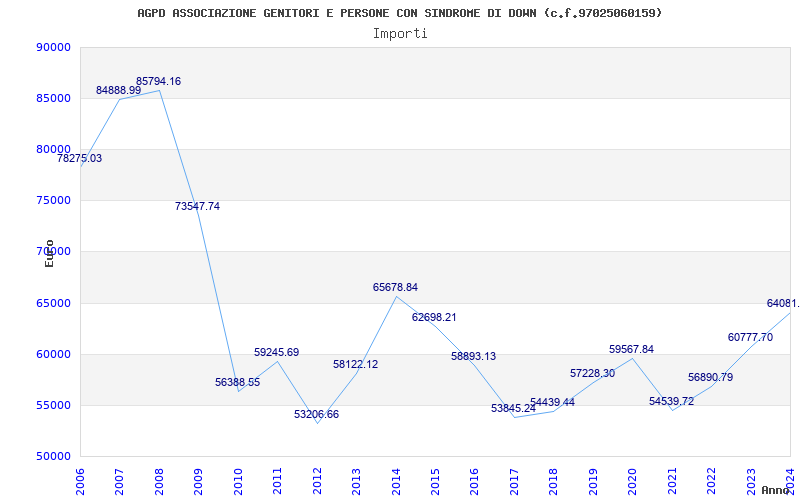Click the y-axis tick 75000
Image resolution: width=800 pixels, height=500 pixels.
53,201
